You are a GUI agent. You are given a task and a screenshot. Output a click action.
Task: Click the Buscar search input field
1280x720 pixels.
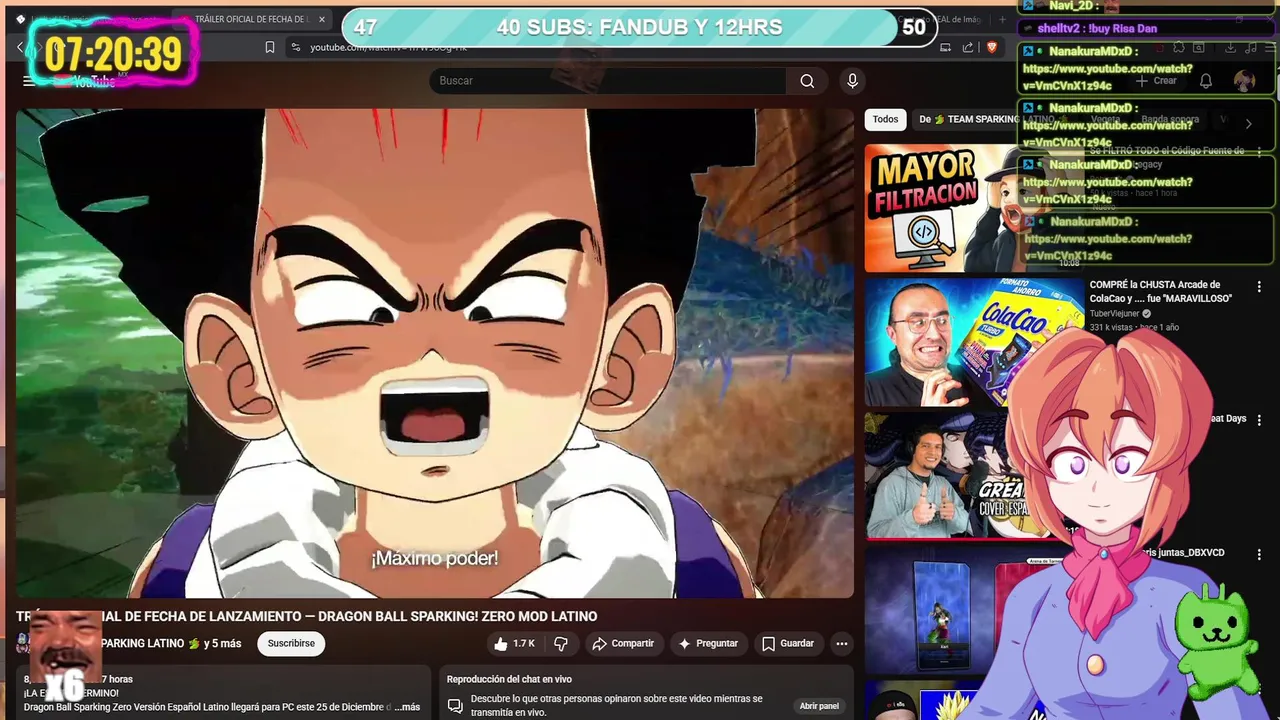[x=608, y=81]
